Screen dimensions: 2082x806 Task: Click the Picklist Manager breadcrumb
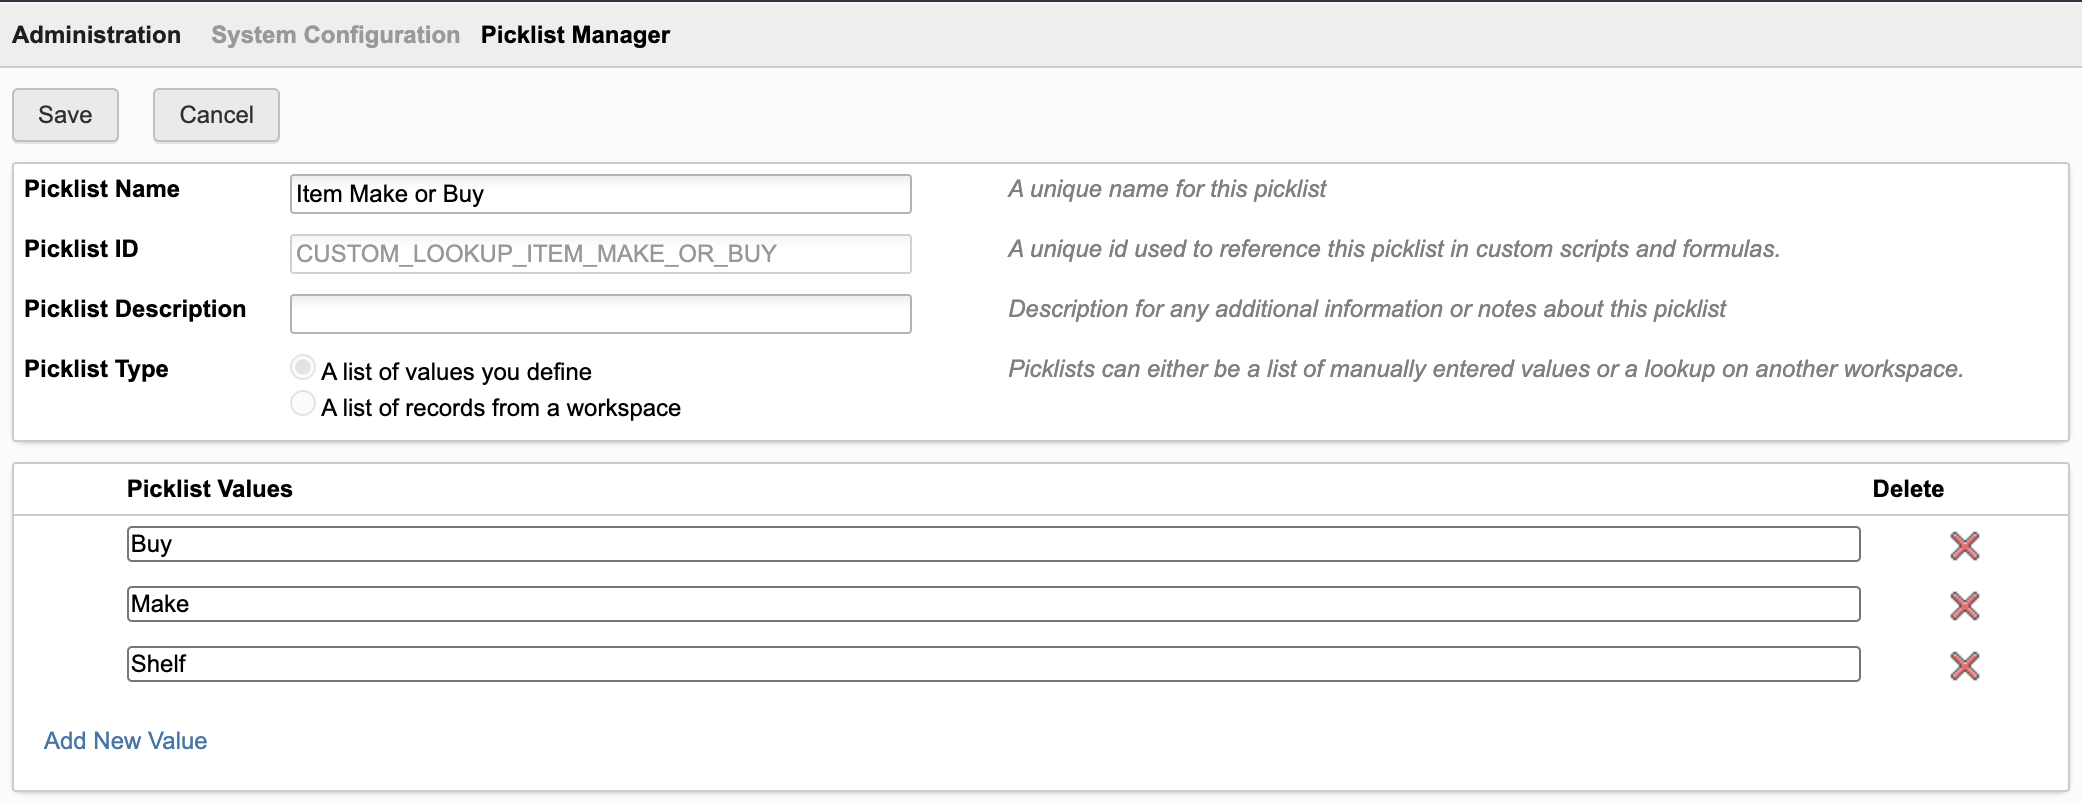click(x=575, y=35)
